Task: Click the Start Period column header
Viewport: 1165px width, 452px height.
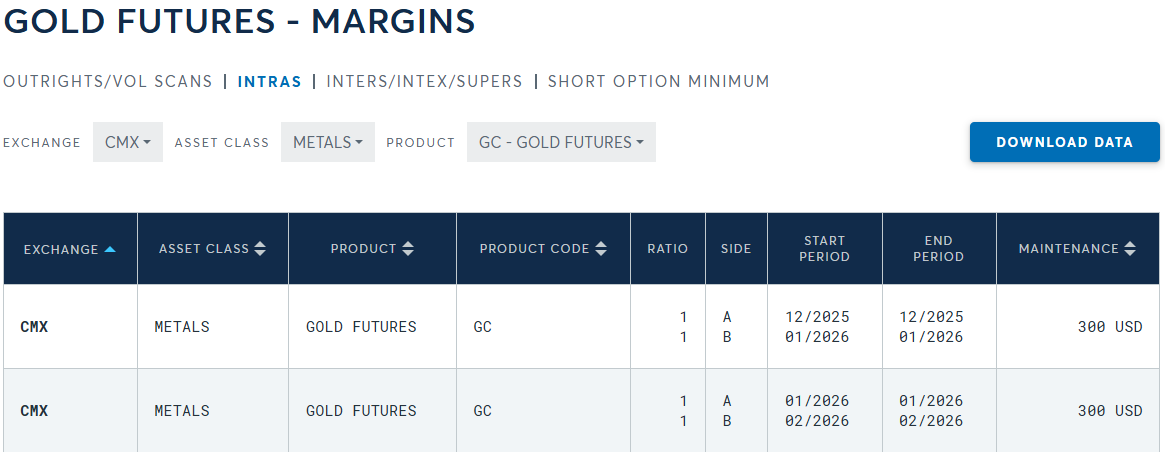Action: [824, 249]
